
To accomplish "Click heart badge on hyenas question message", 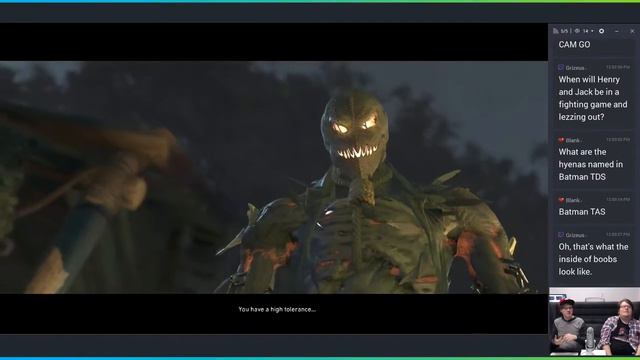I will point(561,140).
